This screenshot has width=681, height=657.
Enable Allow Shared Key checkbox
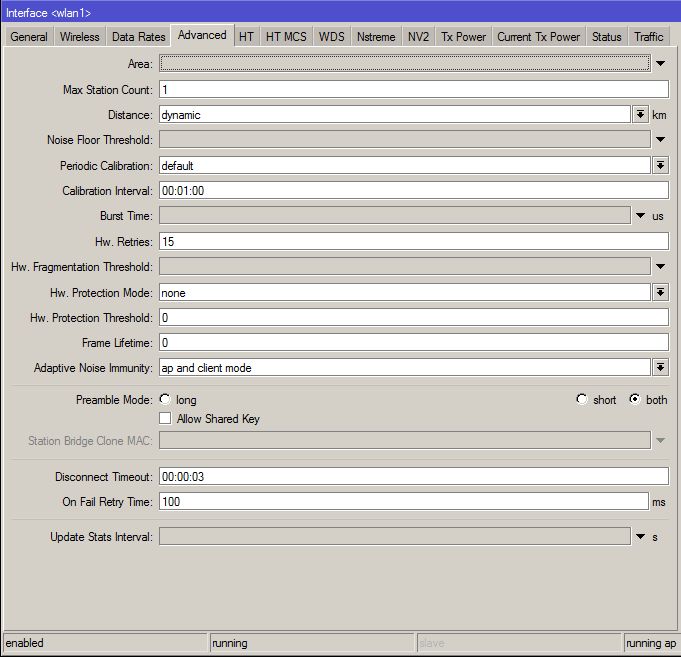165,419
